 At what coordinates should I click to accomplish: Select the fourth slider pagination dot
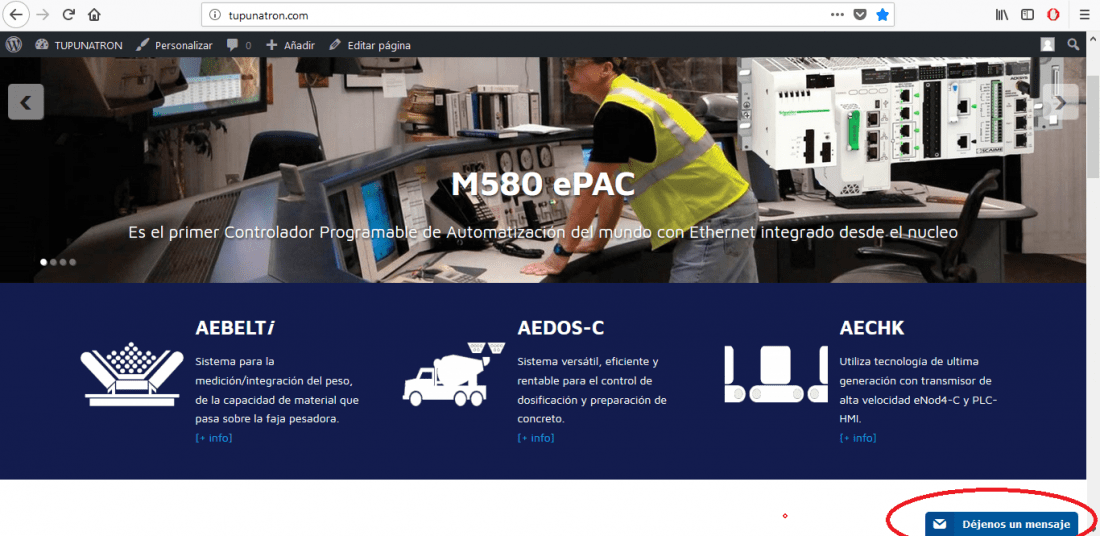pyautogui.click(x=72, y=262)
